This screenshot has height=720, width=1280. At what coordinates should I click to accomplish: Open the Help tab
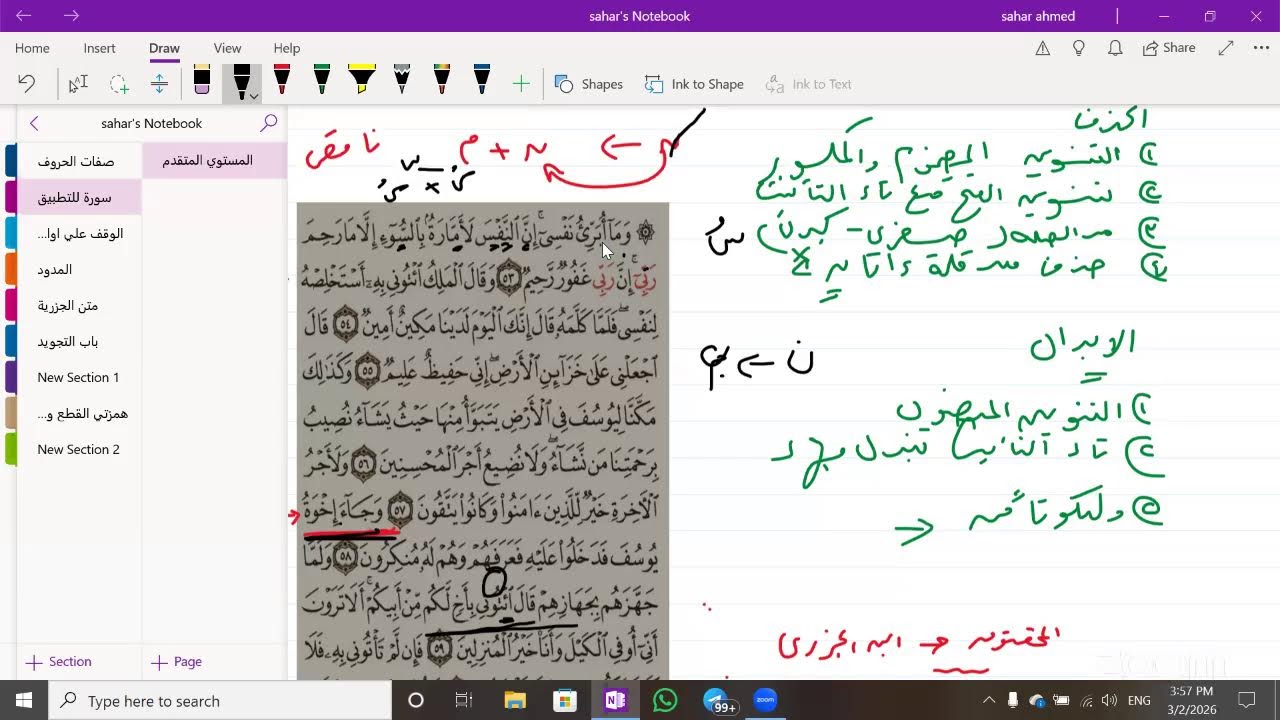tap(287, 48)
